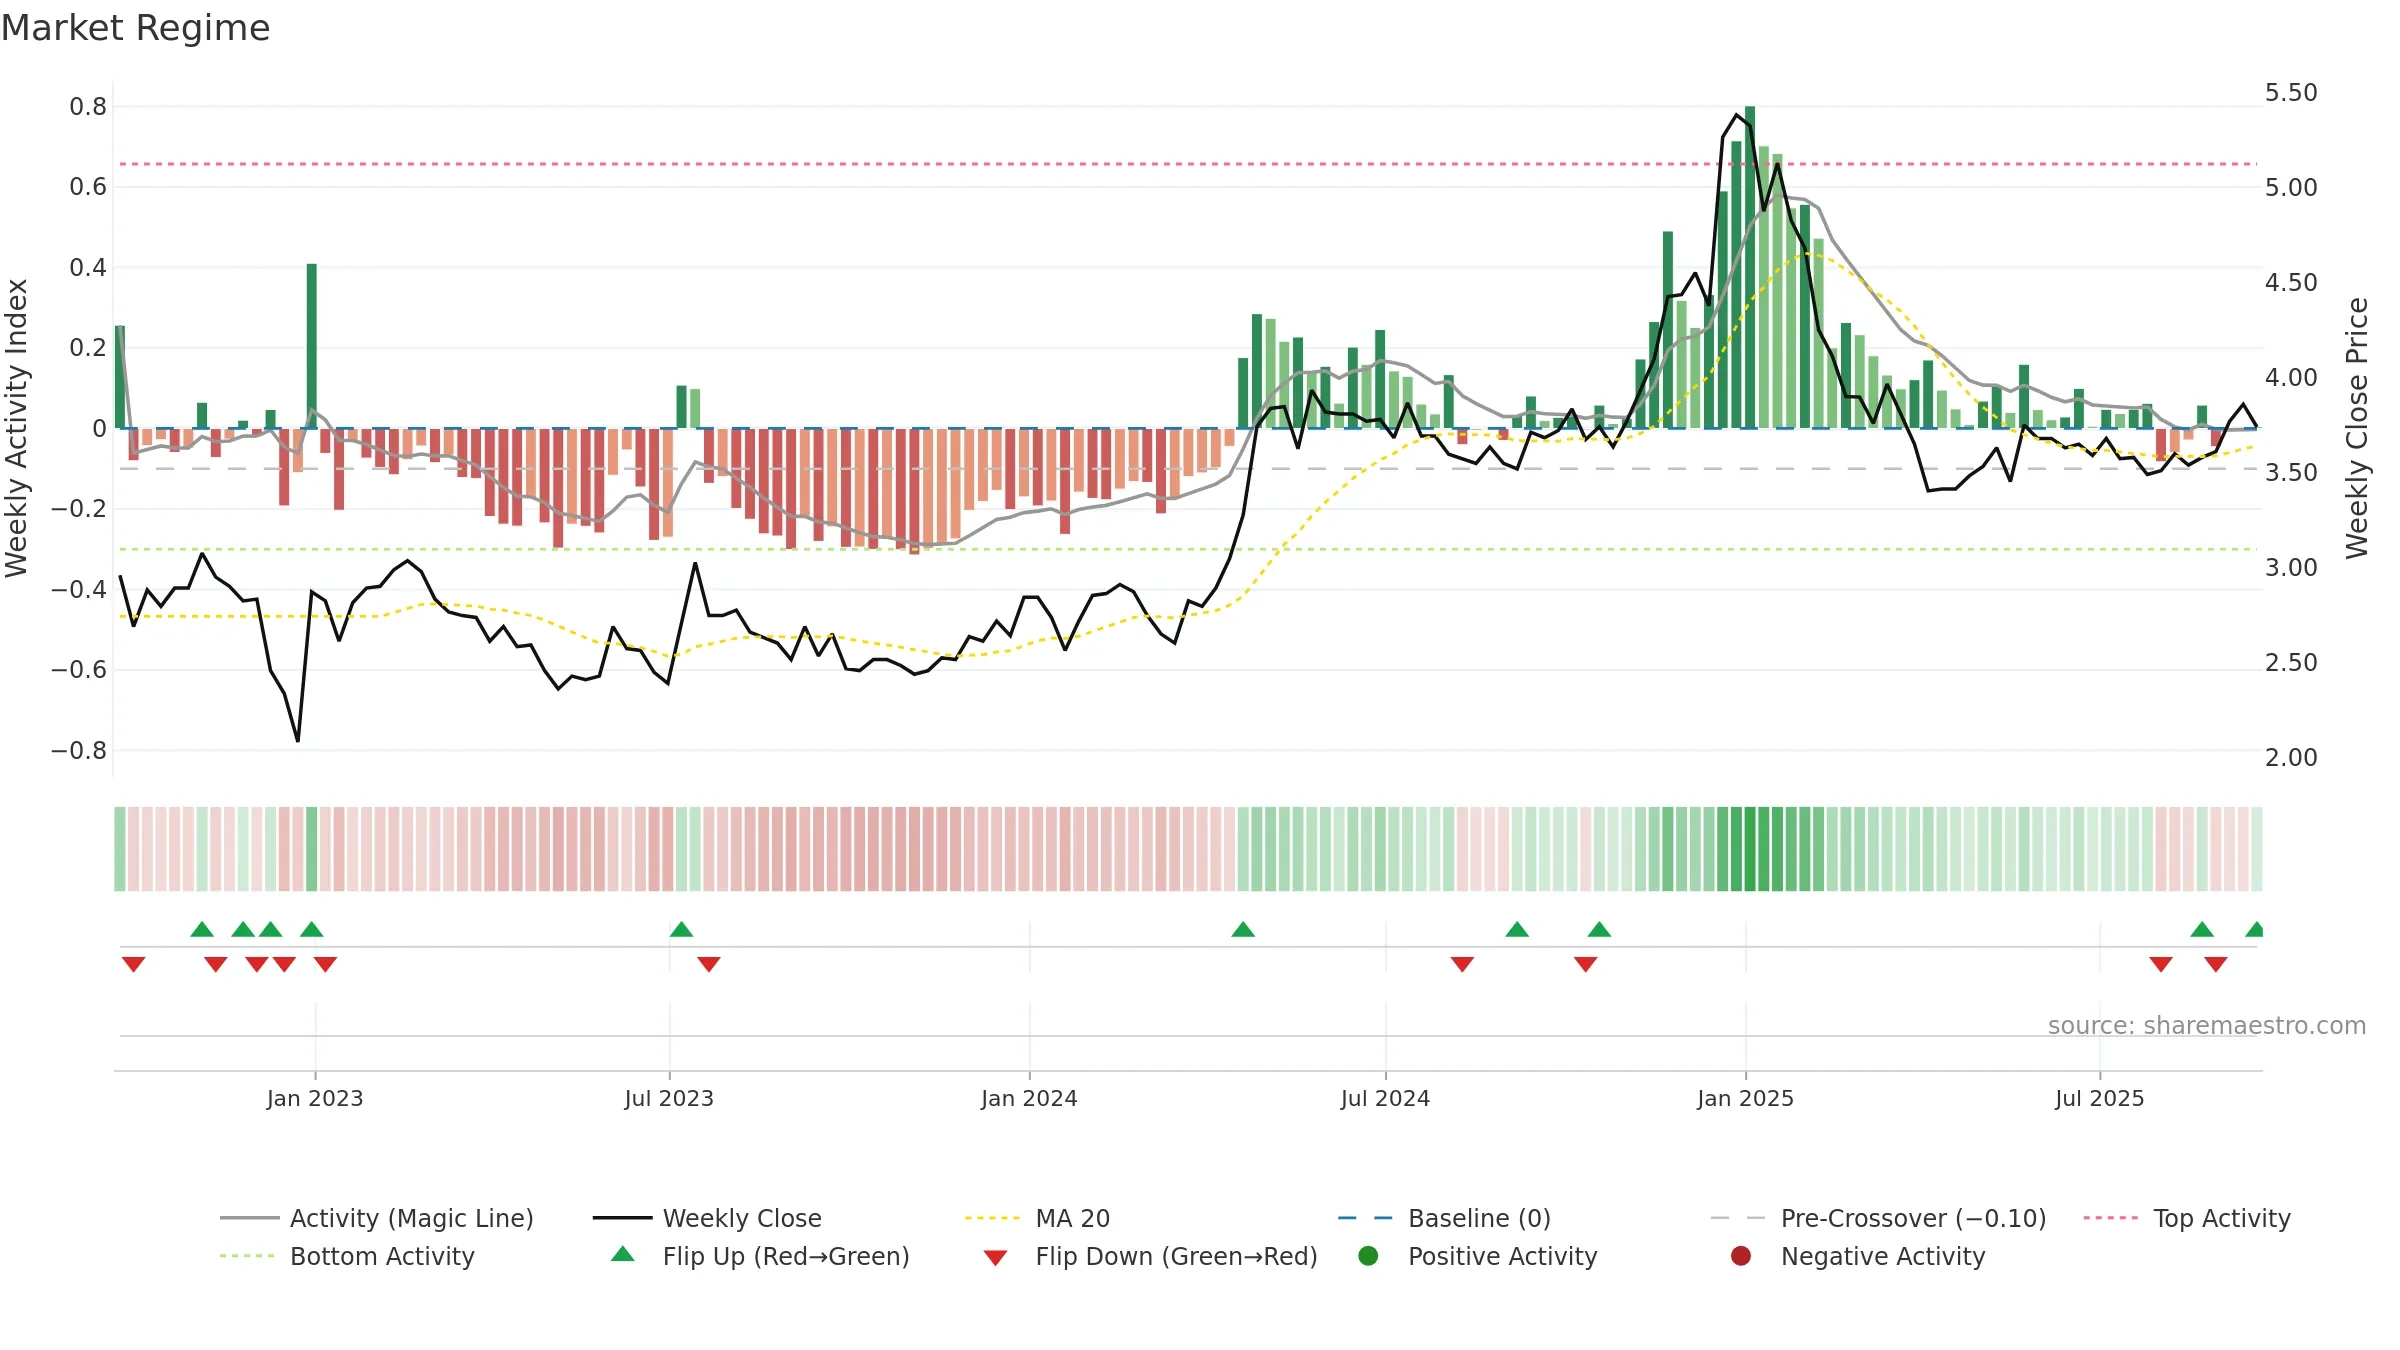Click the green flip-up triangle at Jul 2023

682,929
